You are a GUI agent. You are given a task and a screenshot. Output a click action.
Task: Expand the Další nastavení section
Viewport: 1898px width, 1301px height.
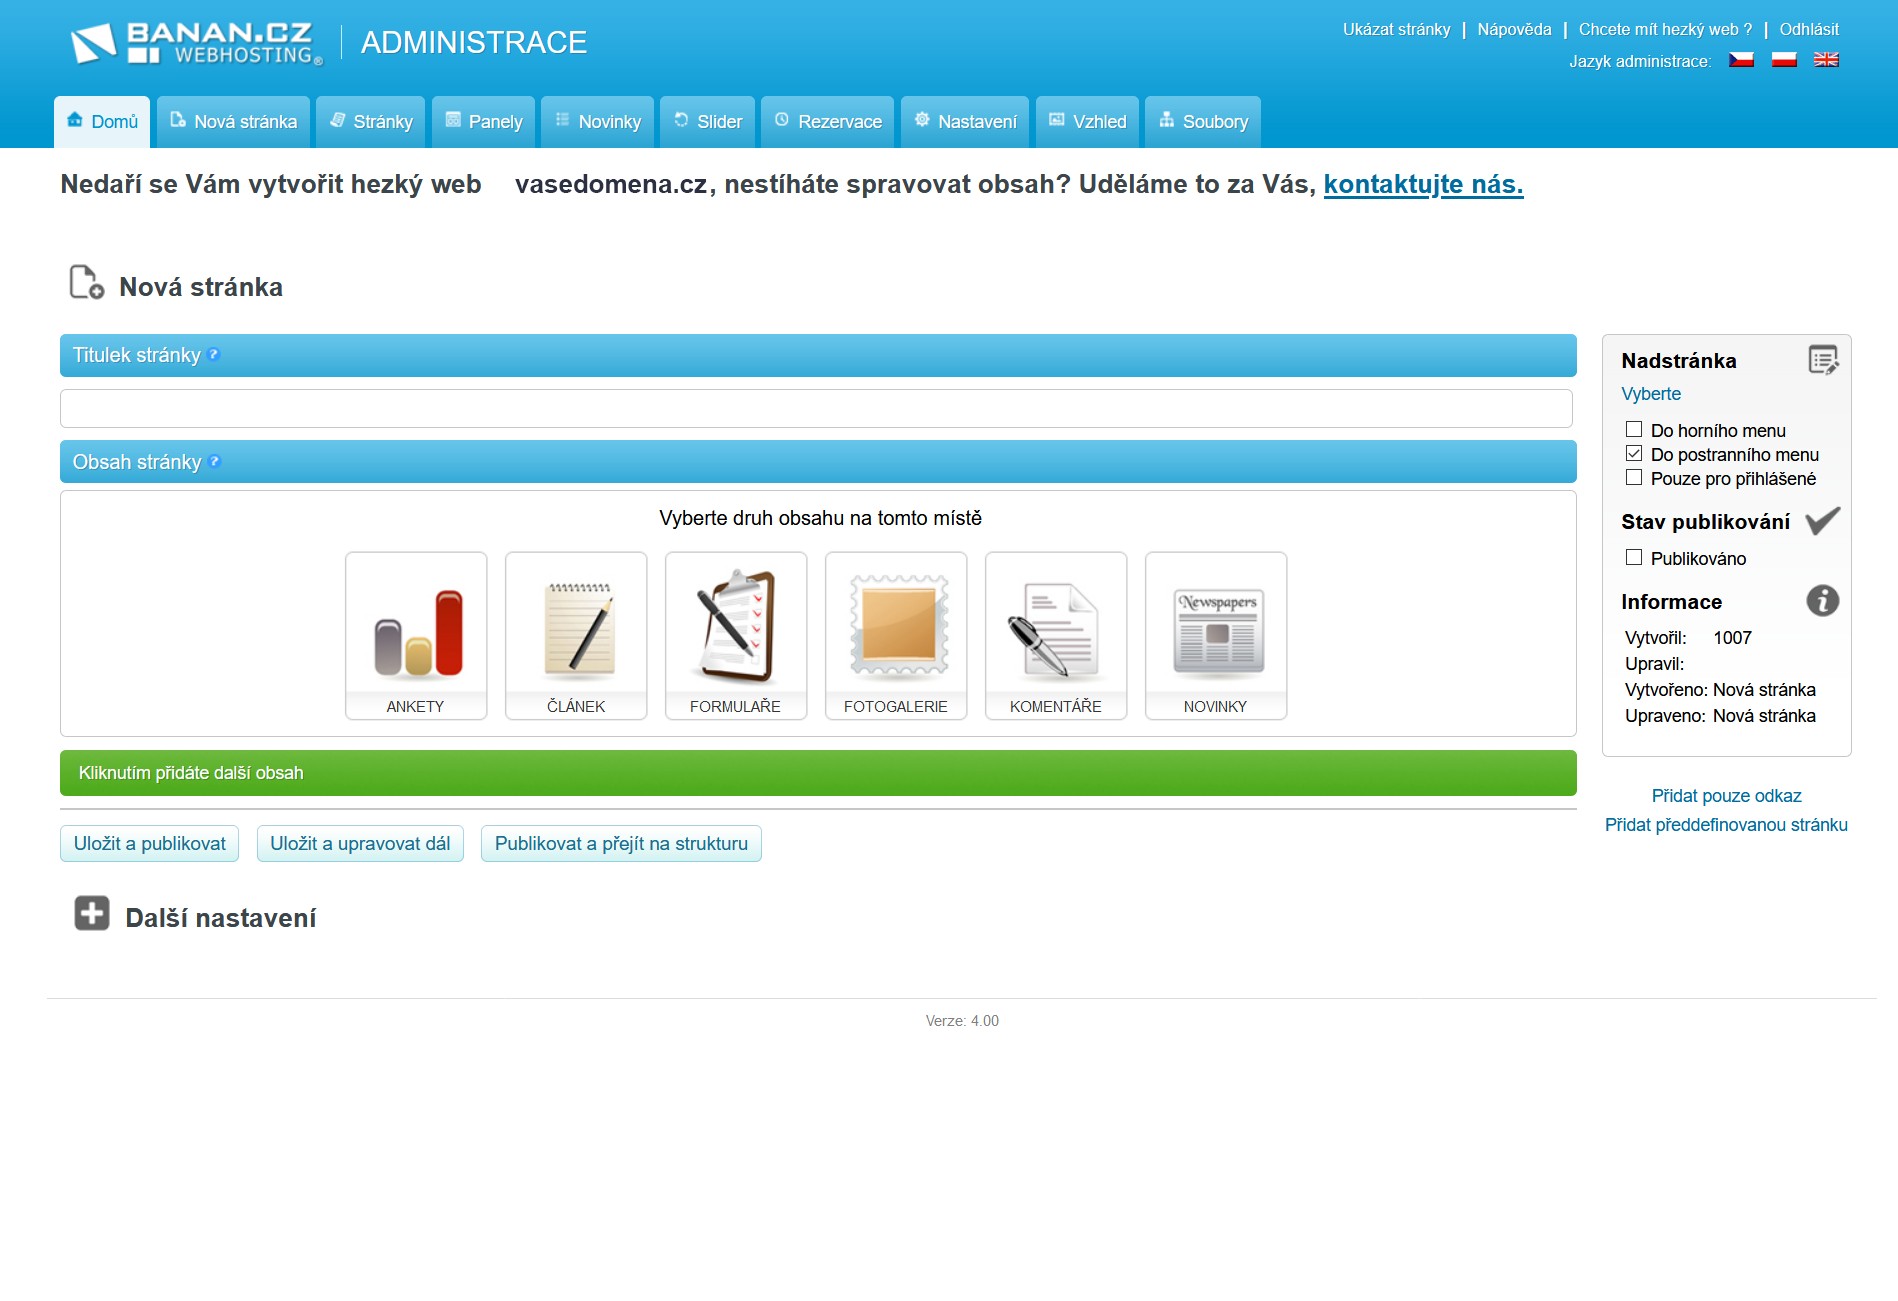pyautogui.click(x=93, y=914)
